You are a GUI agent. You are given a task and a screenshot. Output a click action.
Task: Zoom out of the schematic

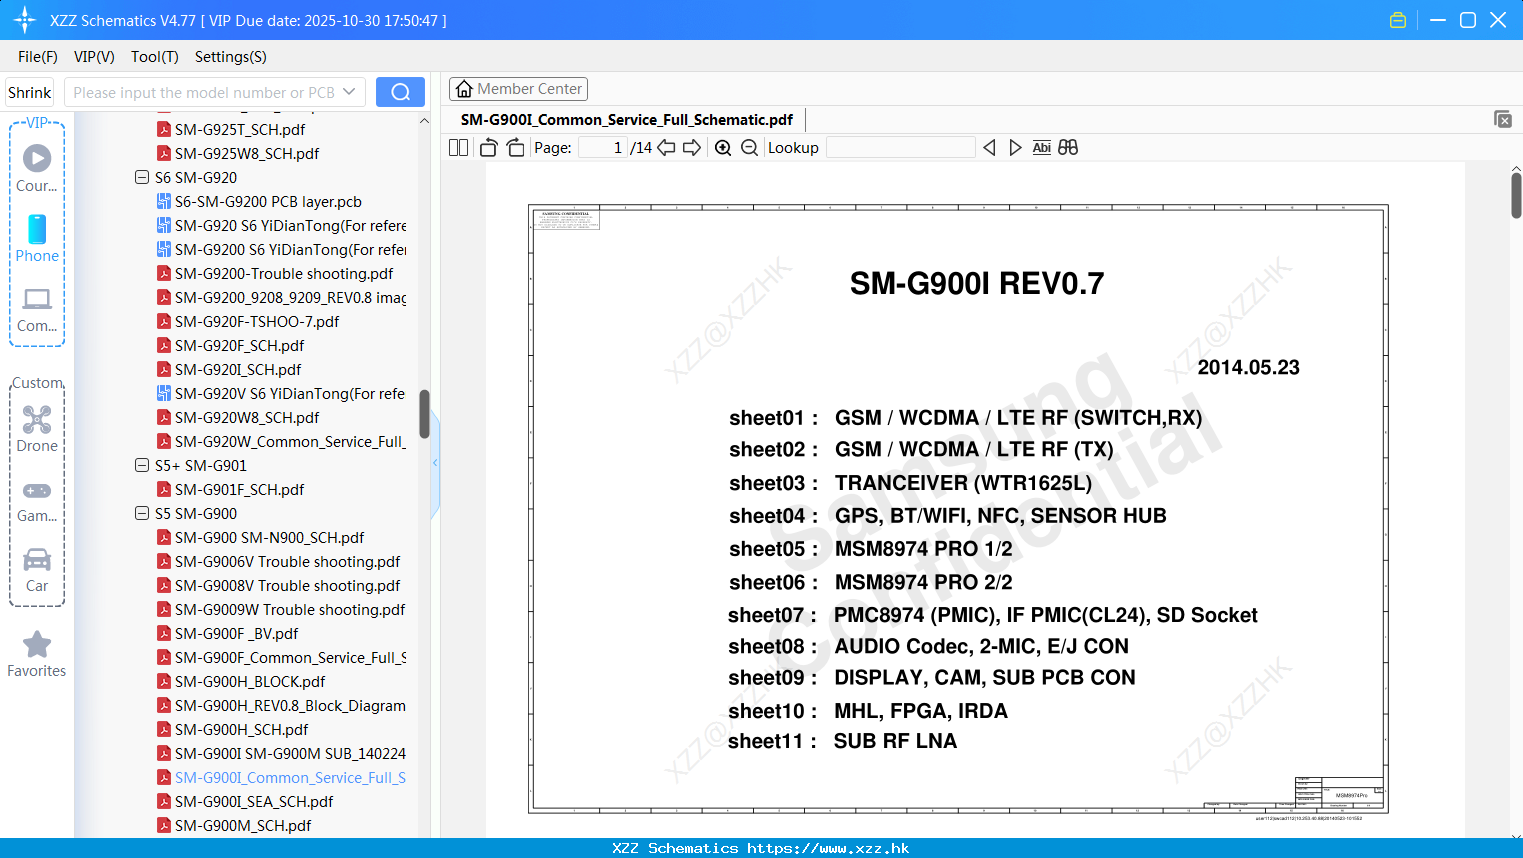click(749, 147)
